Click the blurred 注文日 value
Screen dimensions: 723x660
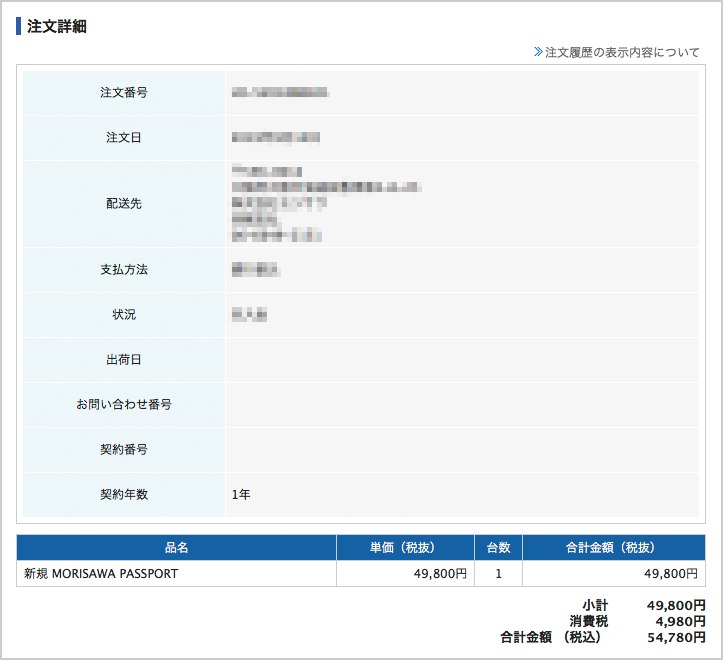pyautogui.click(x=276, y=137)
